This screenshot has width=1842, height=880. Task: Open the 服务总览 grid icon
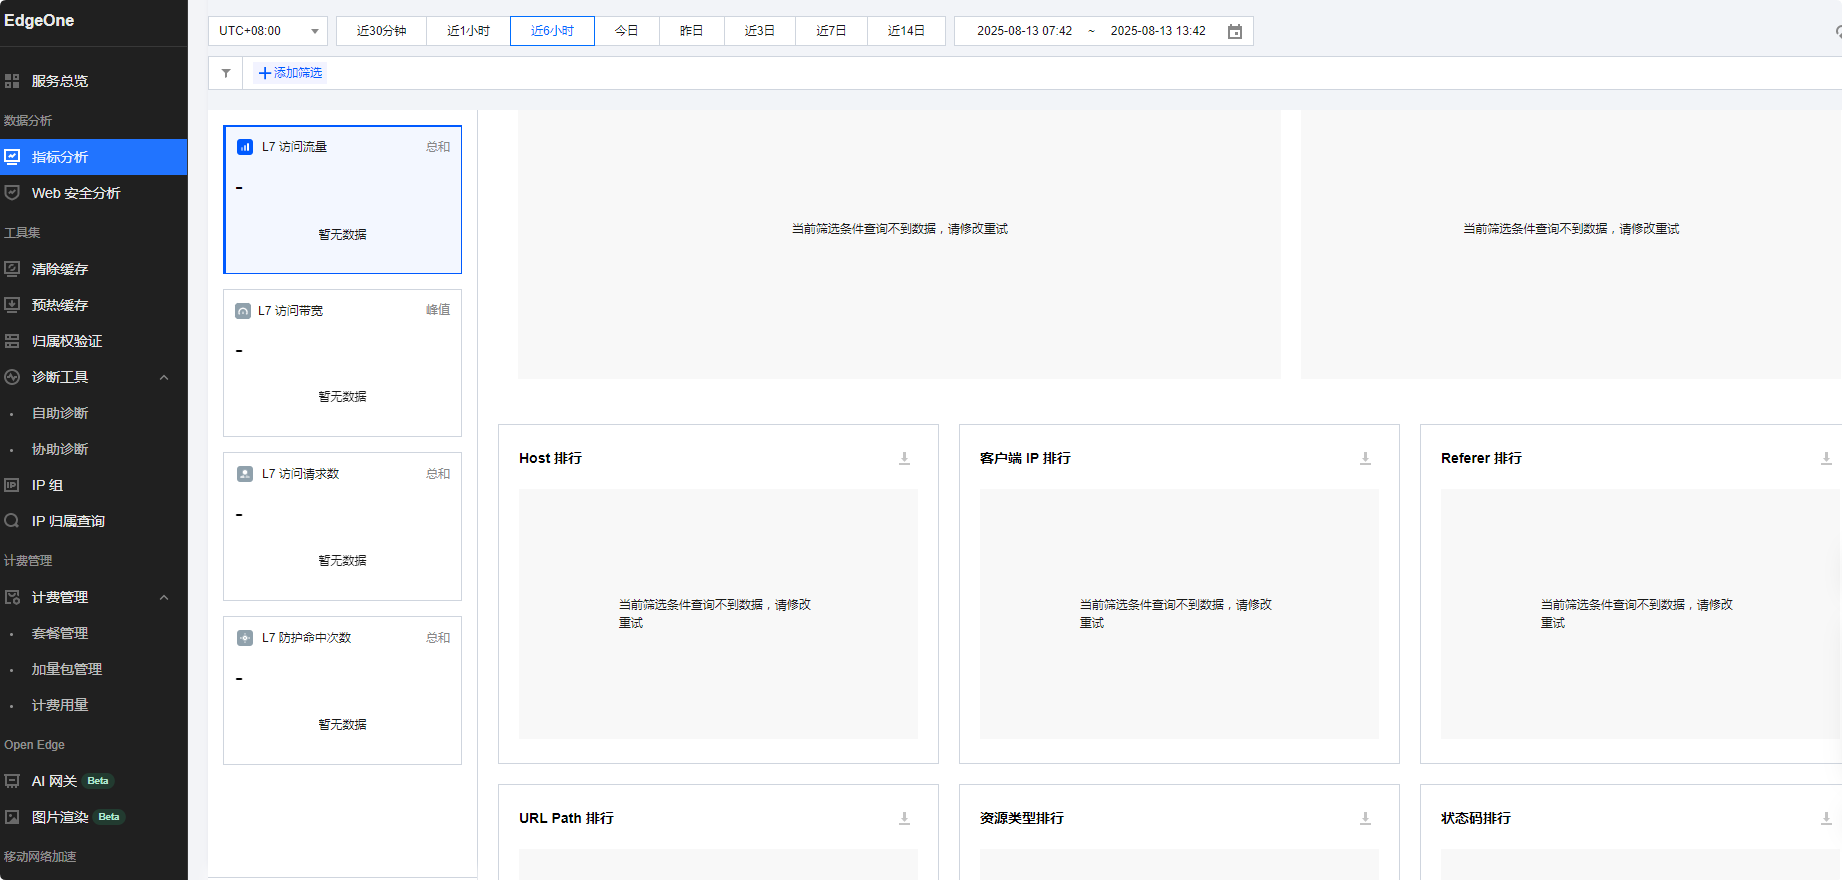12,81
